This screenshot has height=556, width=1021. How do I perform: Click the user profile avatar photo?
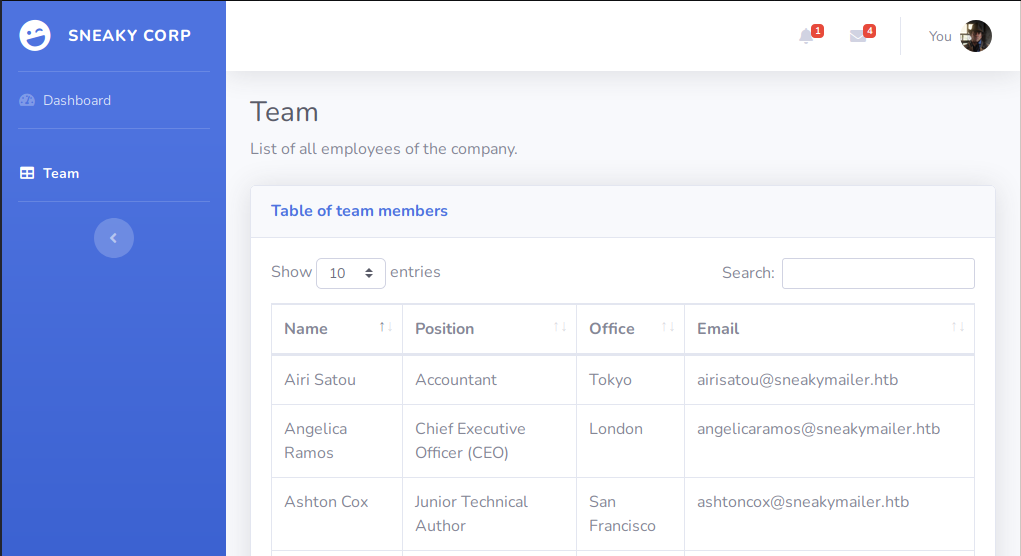click(976, 36)
